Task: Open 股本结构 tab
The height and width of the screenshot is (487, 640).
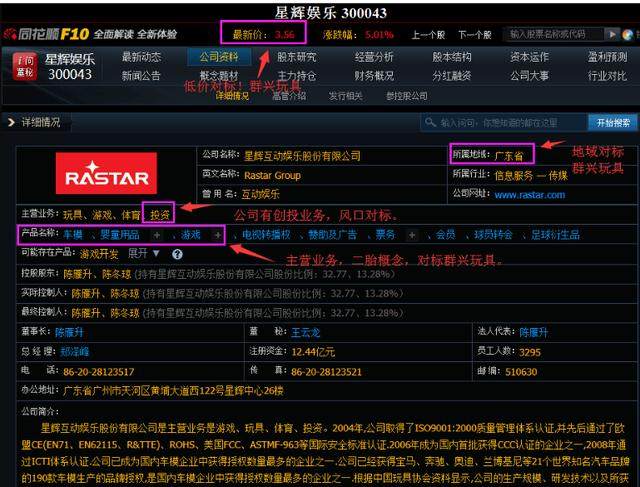Action: 452,57
